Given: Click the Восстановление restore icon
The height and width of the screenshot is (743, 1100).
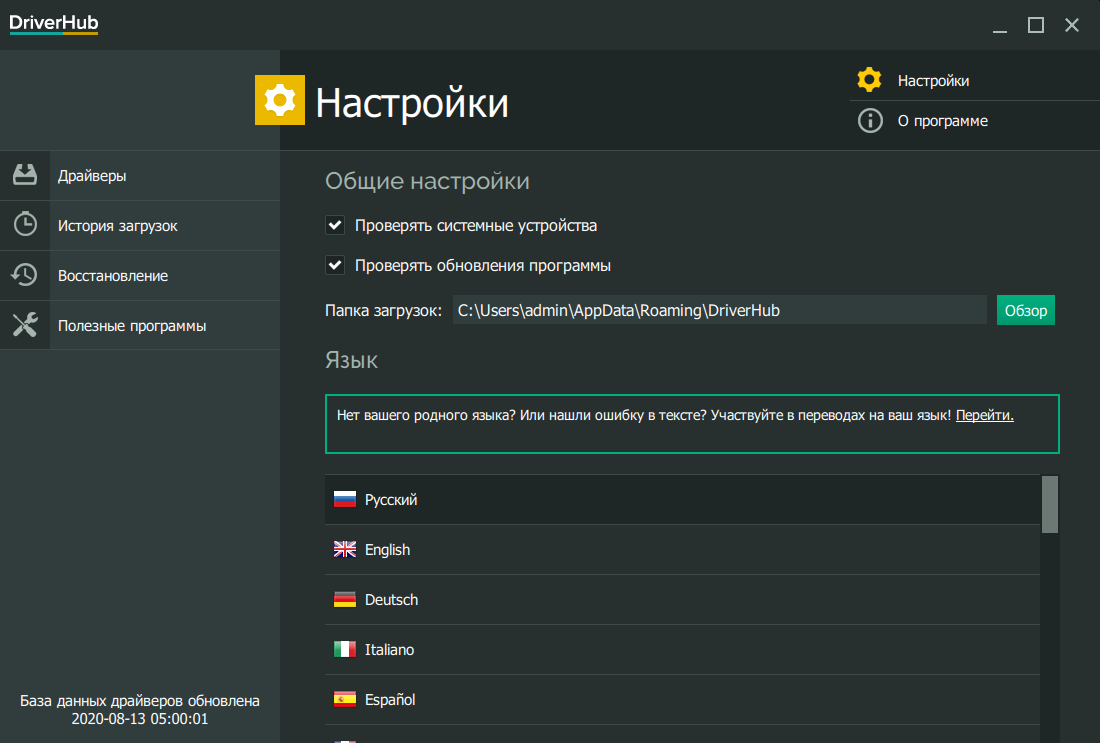Looking at the screenshot, I should point(25,274).
